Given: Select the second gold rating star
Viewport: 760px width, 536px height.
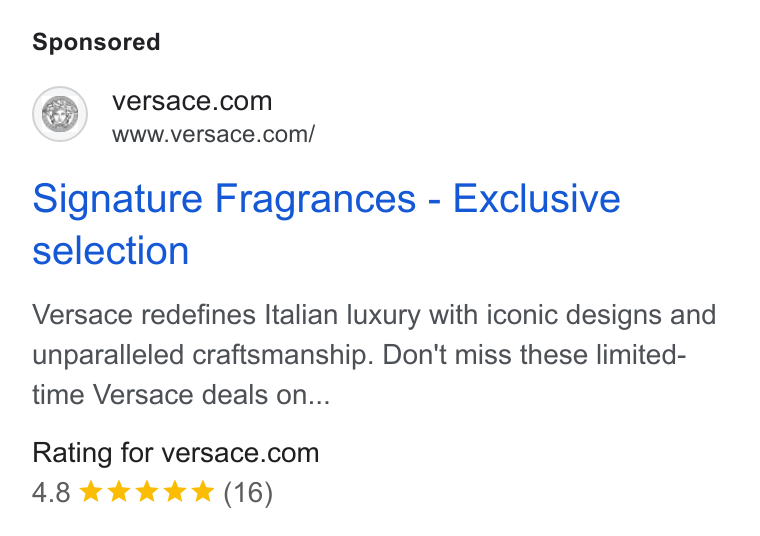Looking at the screenshot, I should 119,491.
